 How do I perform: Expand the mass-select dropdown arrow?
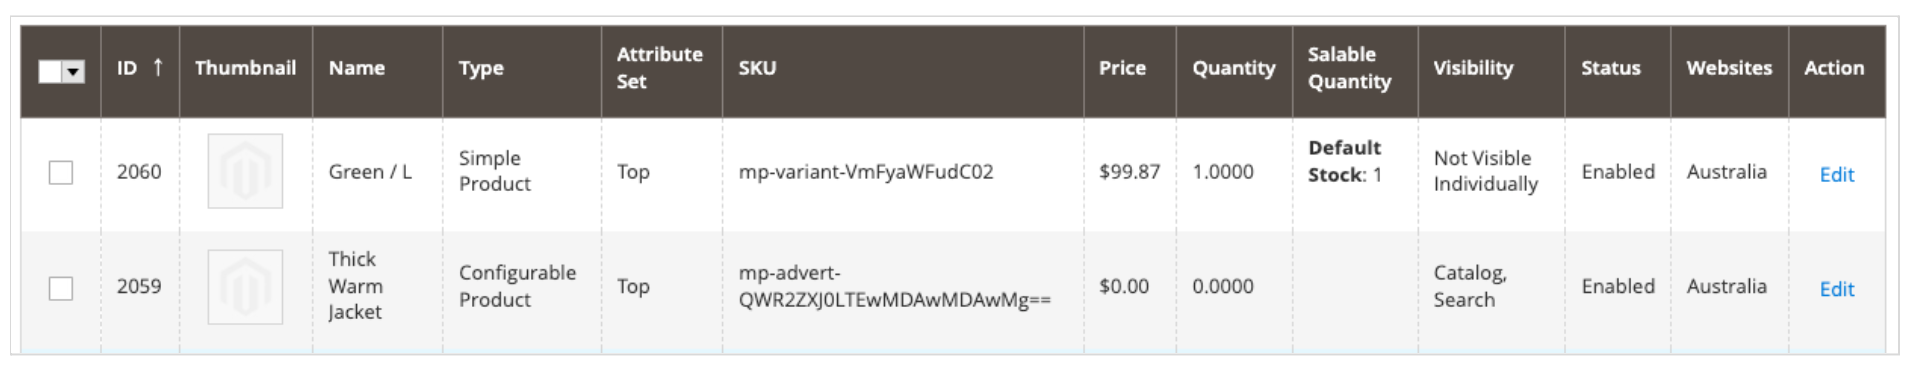[73, 71]
